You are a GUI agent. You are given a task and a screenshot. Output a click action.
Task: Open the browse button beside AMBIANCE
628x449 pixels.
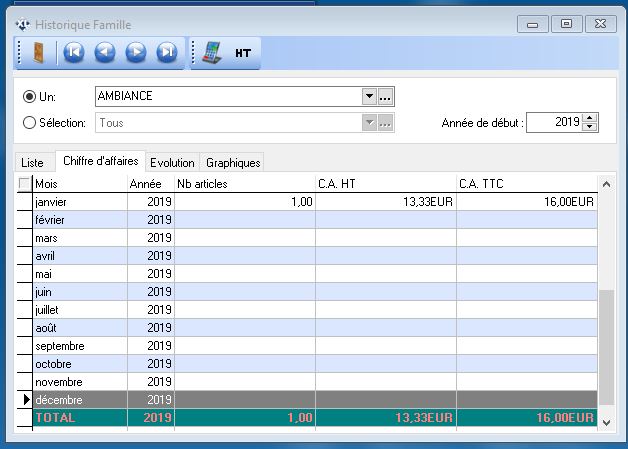386,96
